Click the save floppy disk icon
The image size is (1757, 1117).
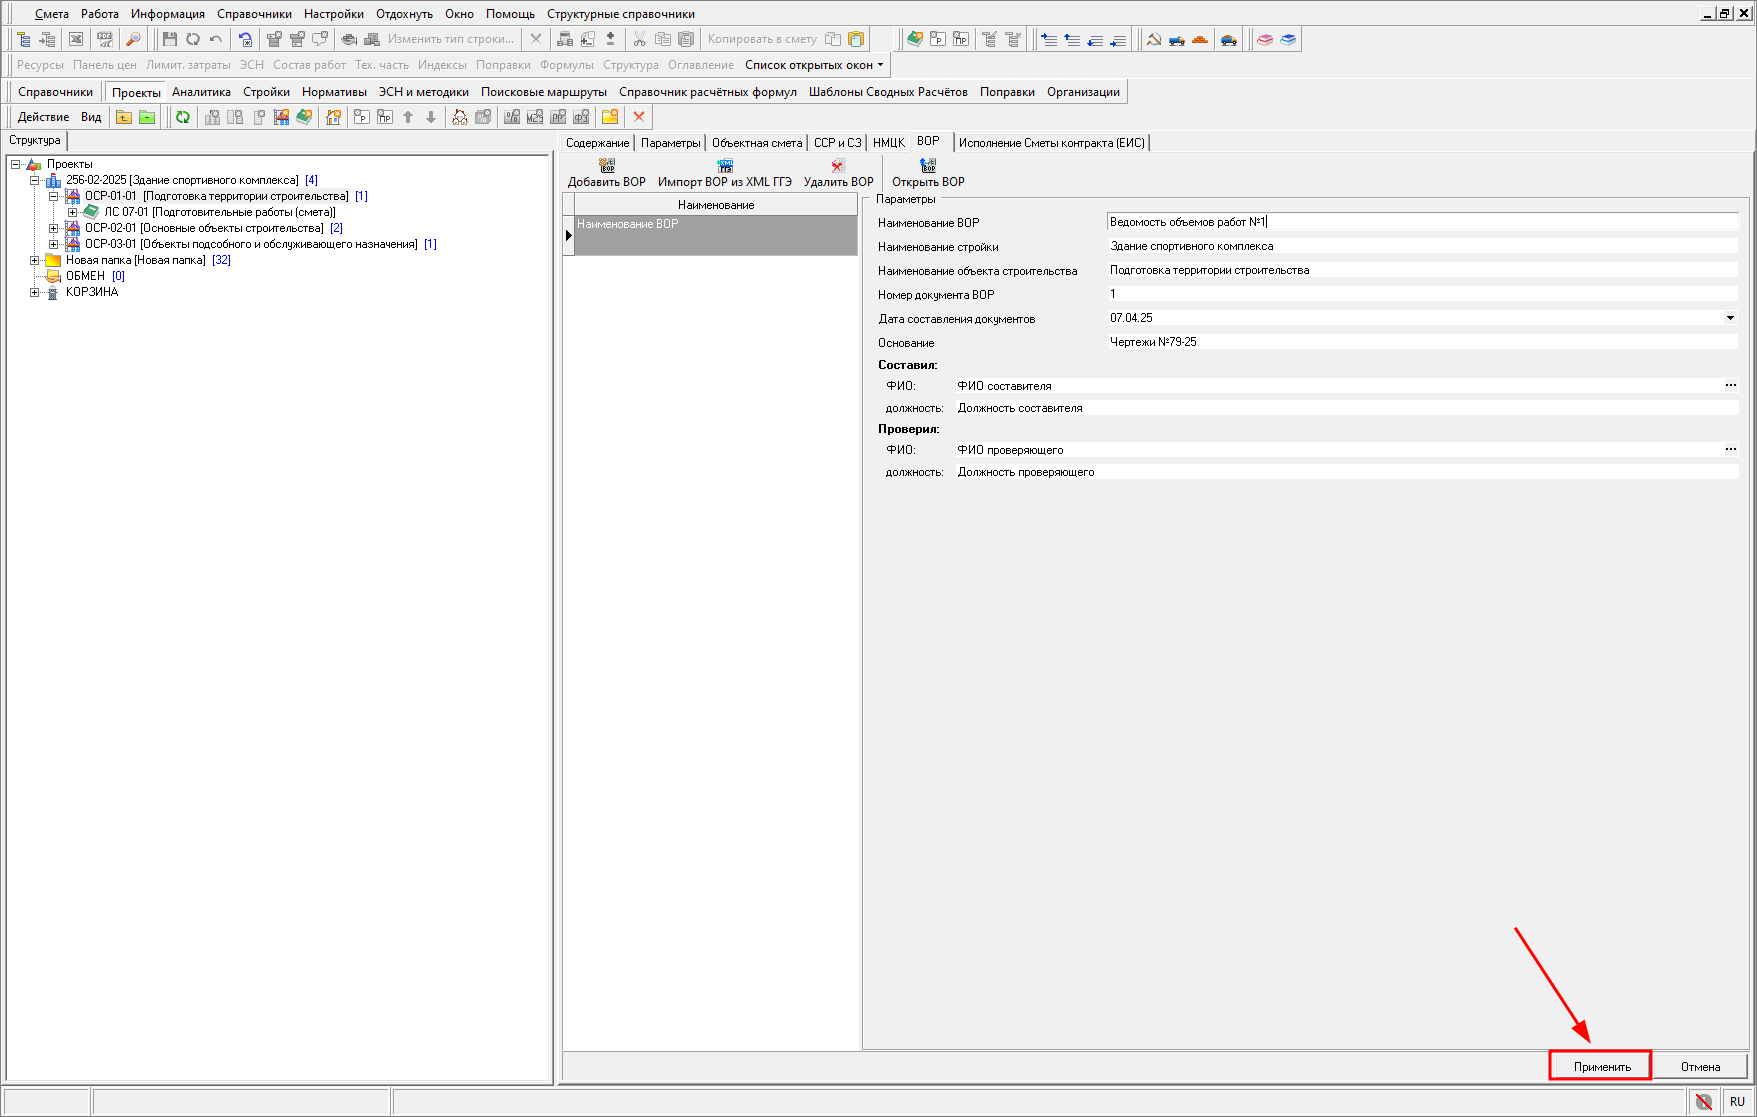coord(169,39)
